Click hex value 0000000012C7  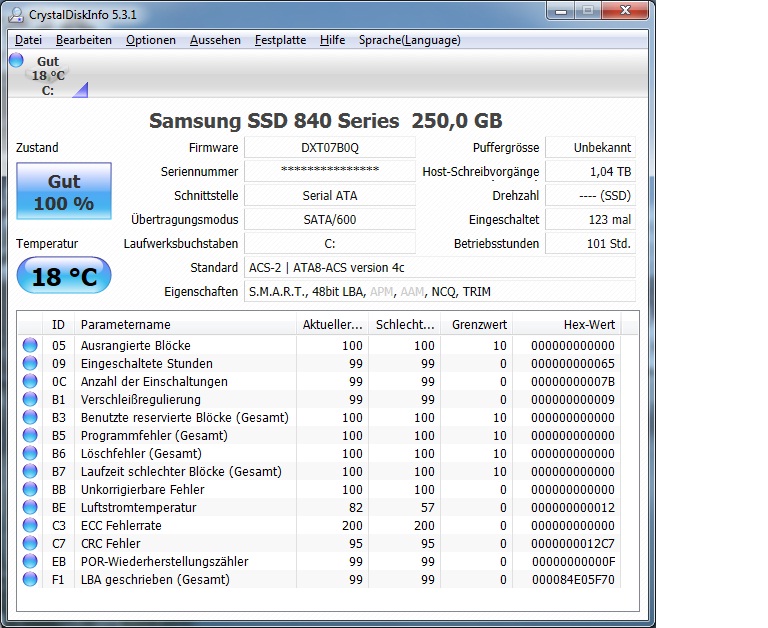pyautogui.click(x=573, y=544)
